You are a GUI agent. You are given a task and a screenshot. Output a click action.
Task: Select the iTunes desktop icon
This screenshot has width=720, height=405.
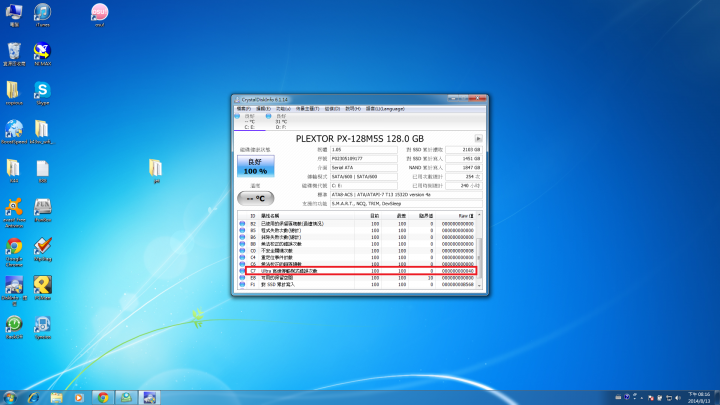(x=42, y=15)
